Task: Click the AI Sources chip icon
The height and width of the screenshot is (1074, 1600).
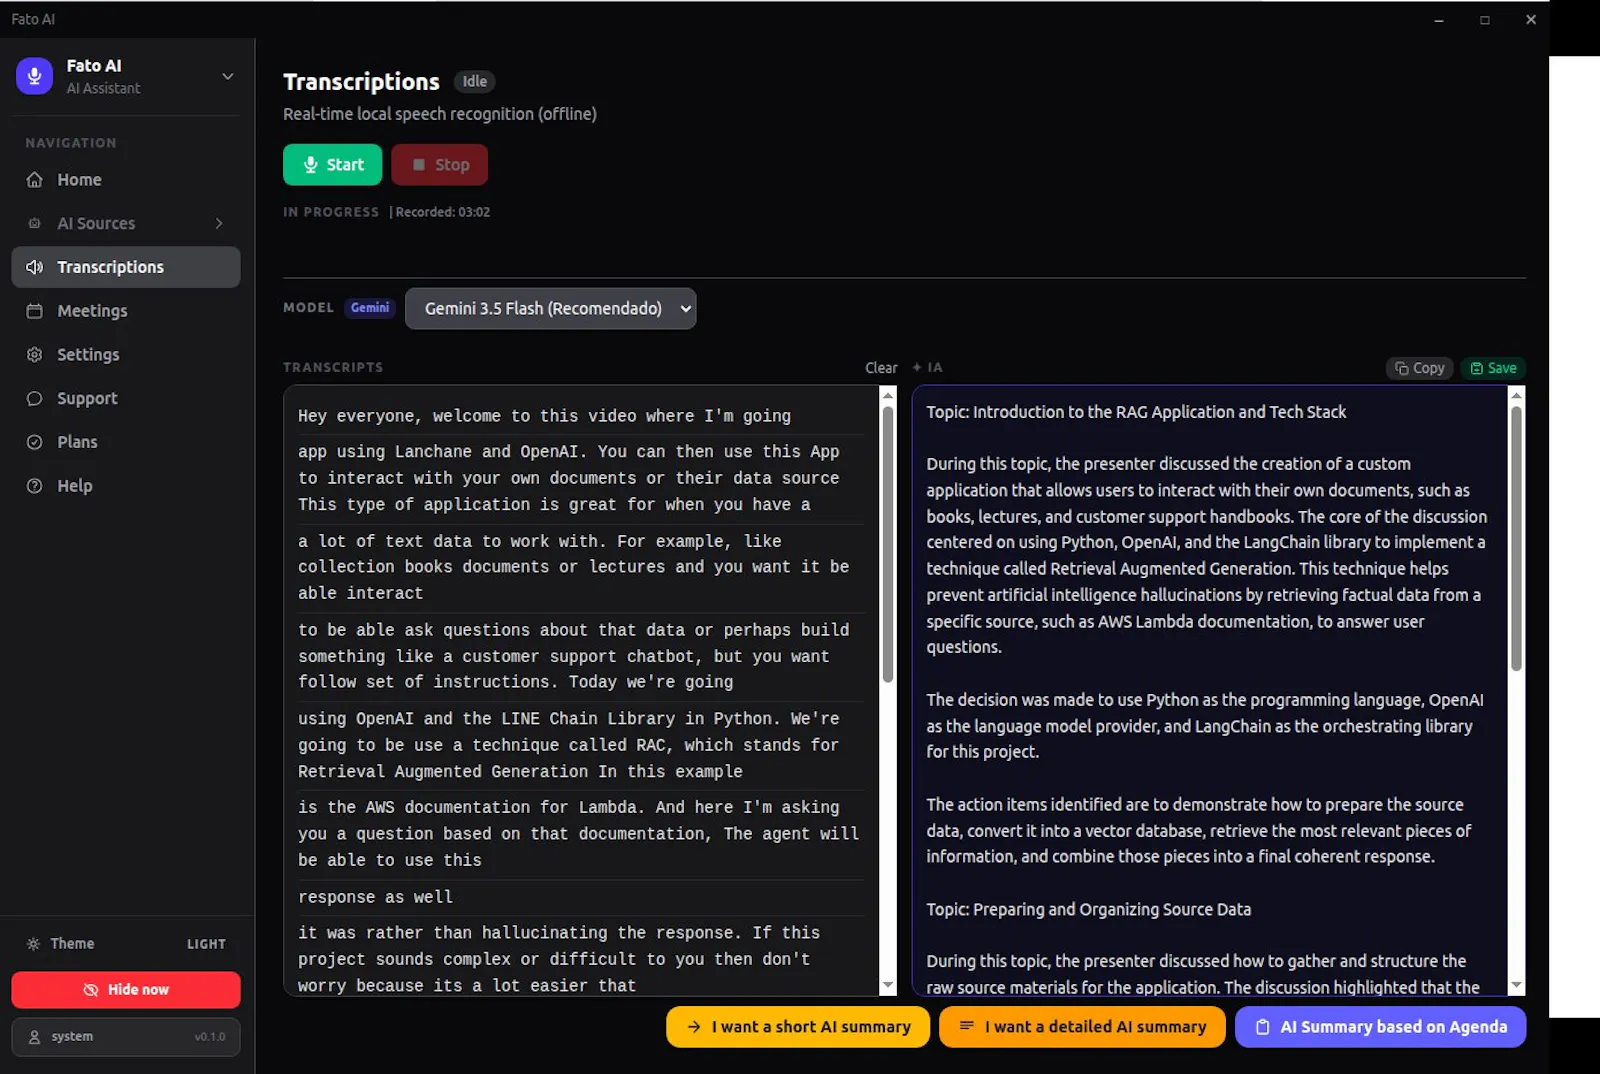Action: tap(35, 223)
